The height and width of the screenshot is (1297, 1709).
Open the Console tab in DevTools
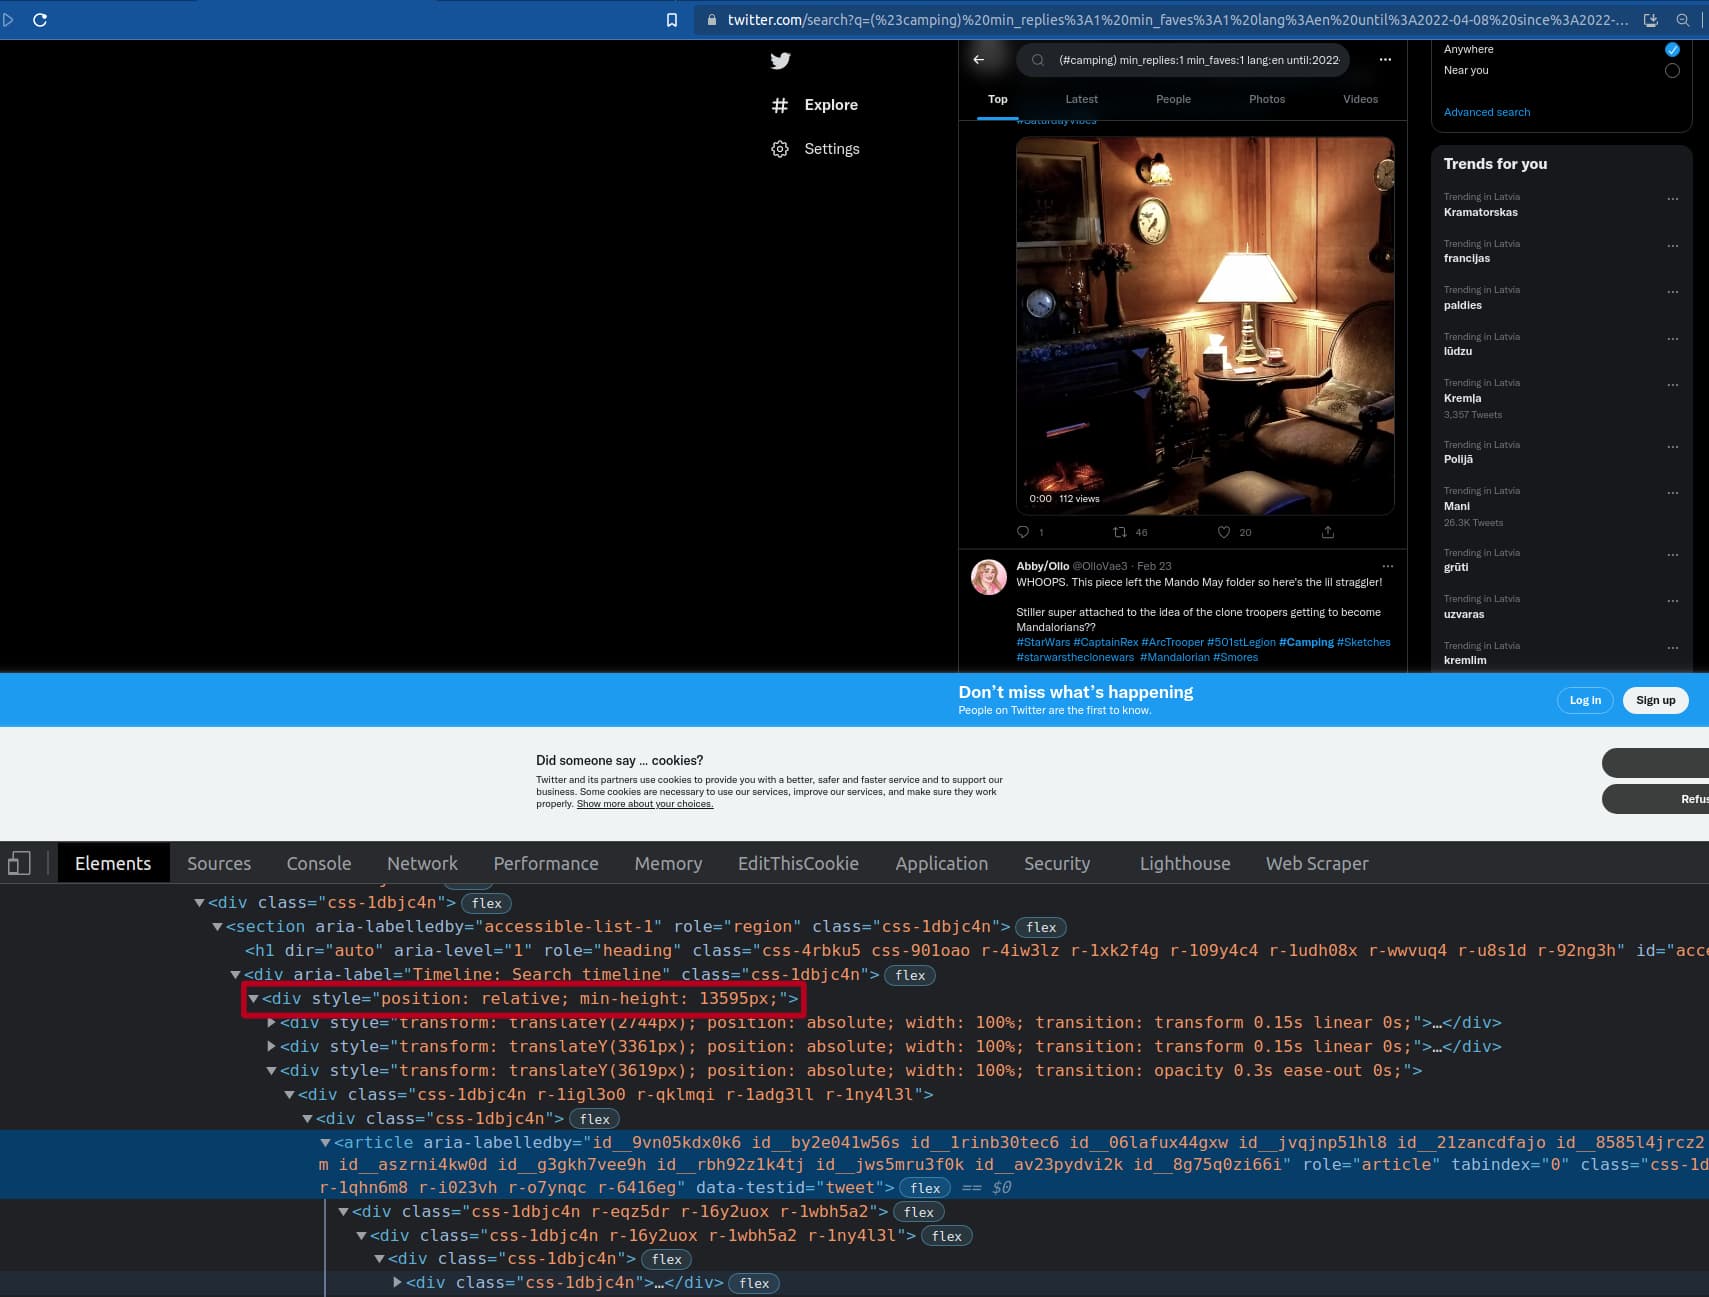point(319,863)
